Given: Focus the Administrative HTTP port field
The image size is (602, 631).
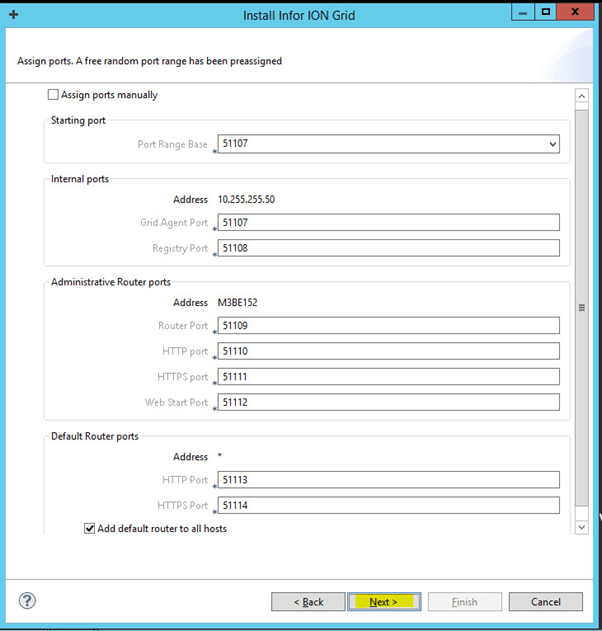Looking at the screenshot, I should click(388, 351).
